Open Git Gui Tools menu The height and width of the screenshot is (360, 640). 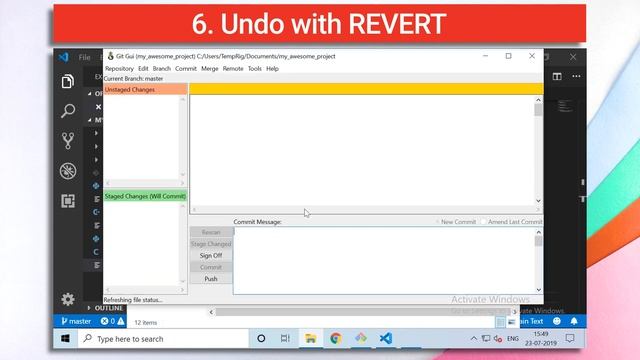click(x=255, y=69)
